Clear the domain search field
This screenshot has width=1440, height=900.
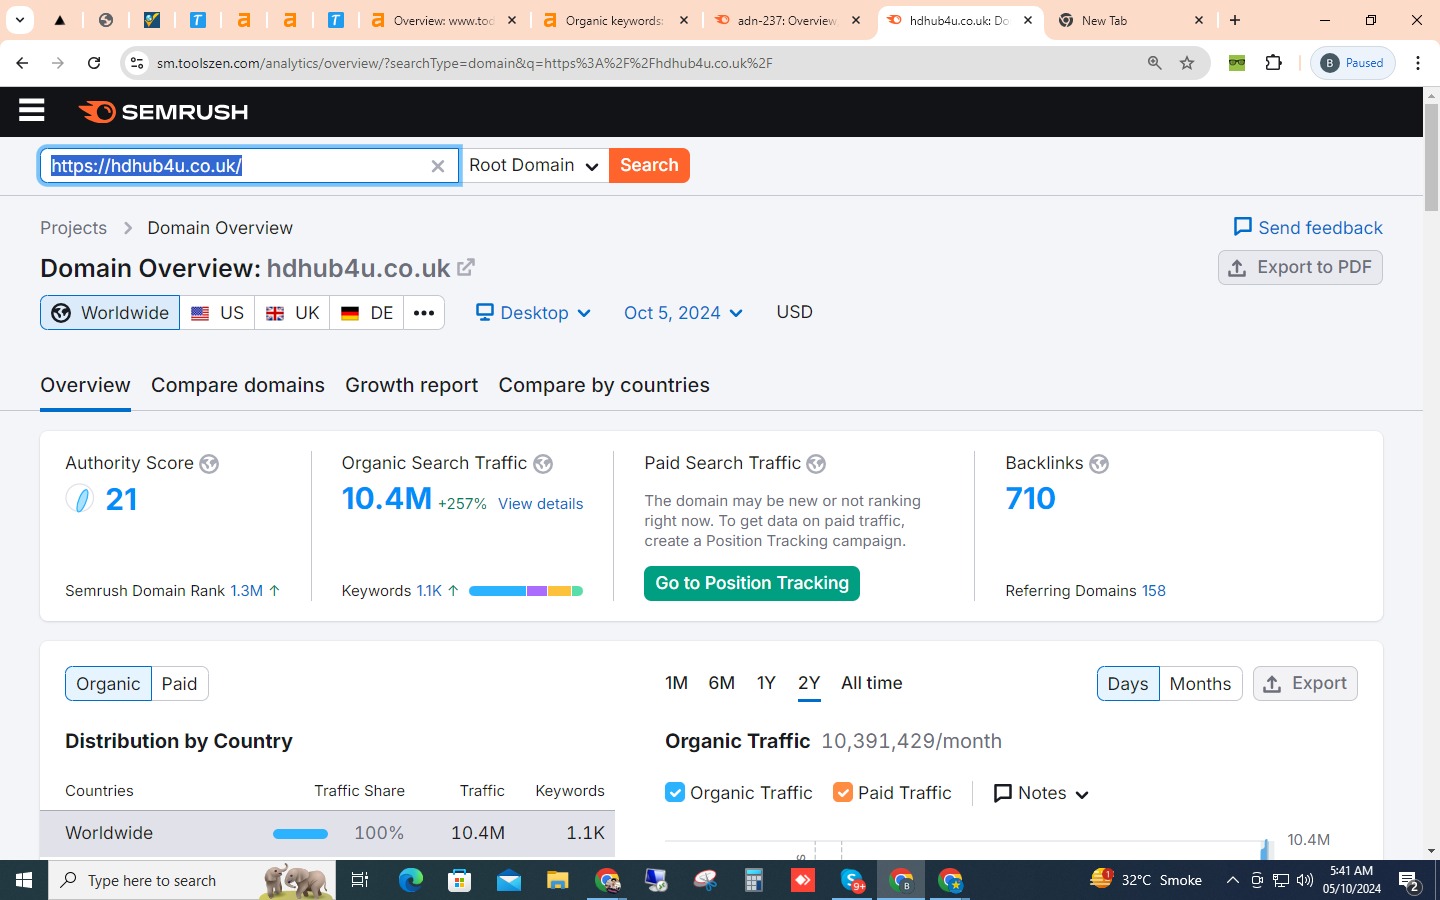click(x=437, y=166)
